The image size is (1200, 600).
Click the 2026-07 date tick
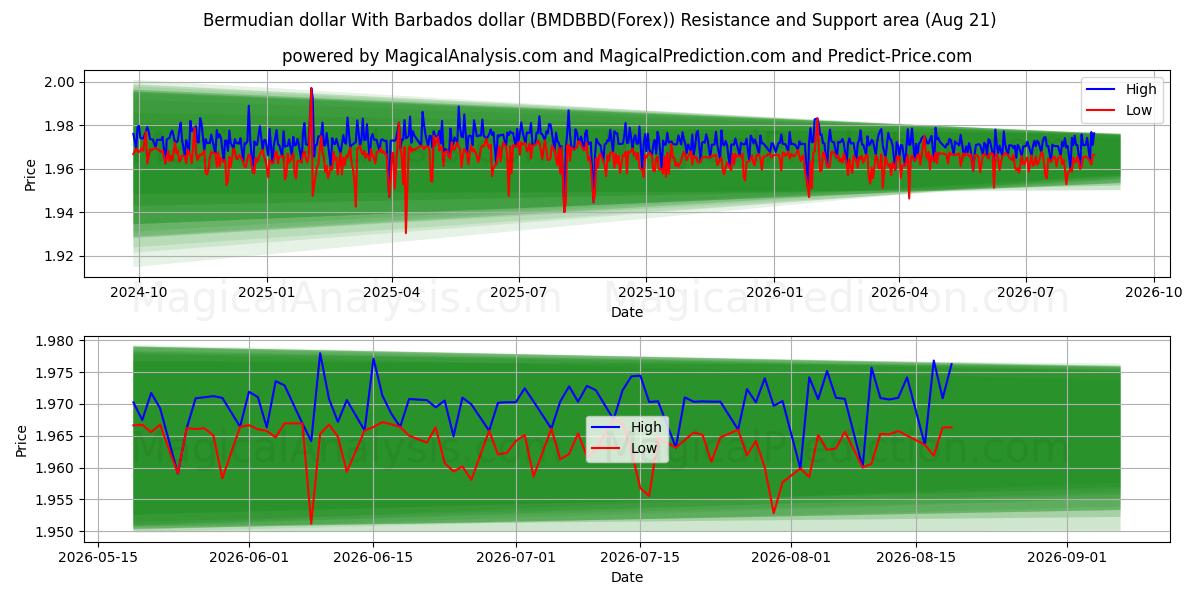pyautogui.click(x=1026, y=294)
